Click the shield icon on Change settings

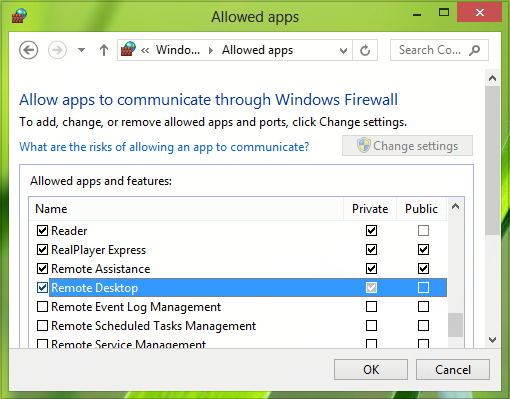[364, 146]
